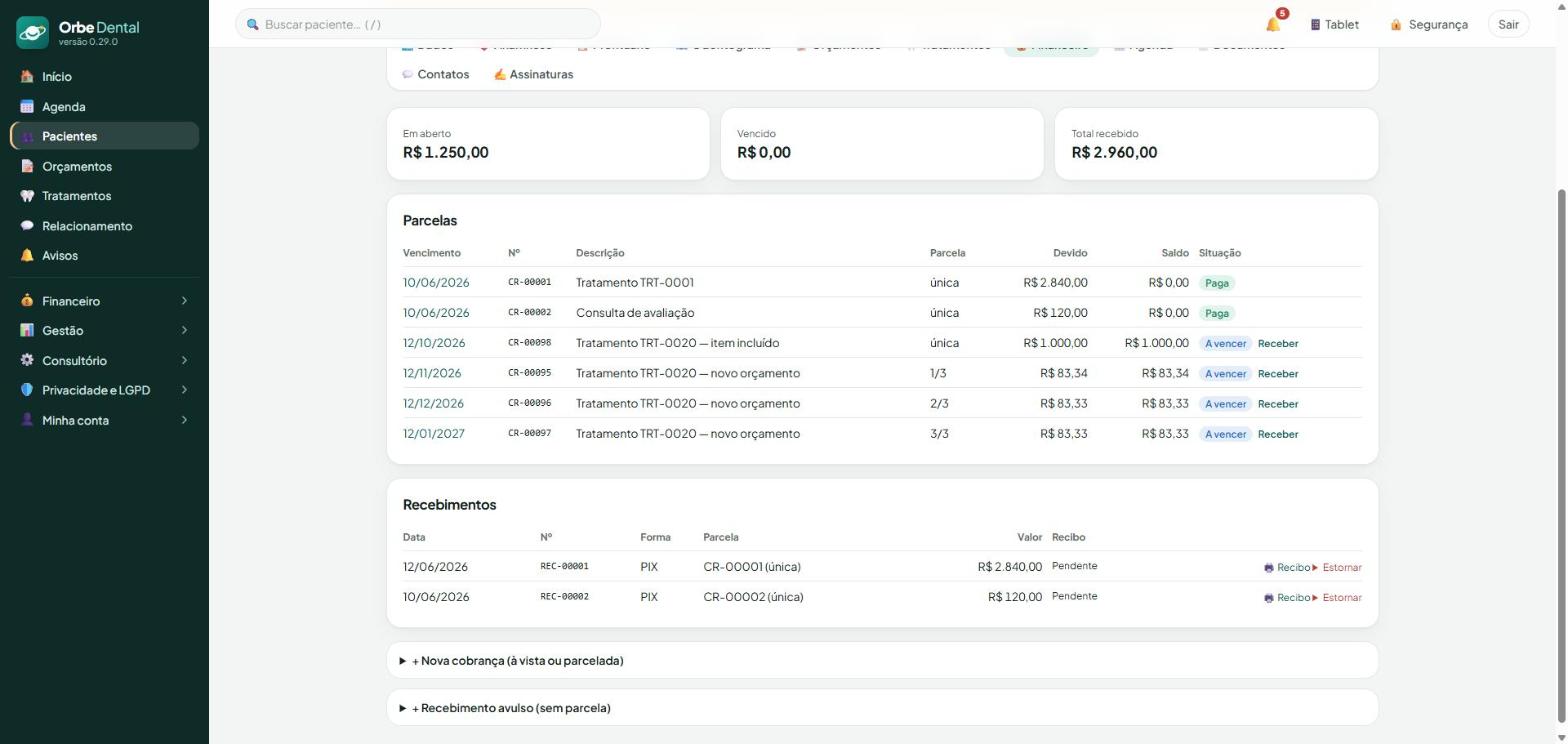Click the Agenda calendar icon in sidebar
Image resolution: width=1568 pixels, height=744 pixels.
pos(27,106)
